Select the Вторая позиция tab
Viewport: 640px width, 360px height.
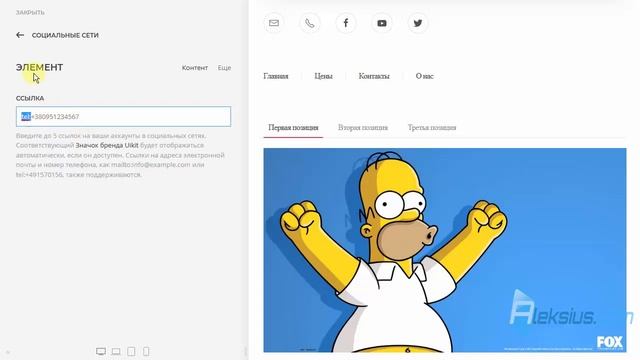pyautogui.click(x=363, y=127)
